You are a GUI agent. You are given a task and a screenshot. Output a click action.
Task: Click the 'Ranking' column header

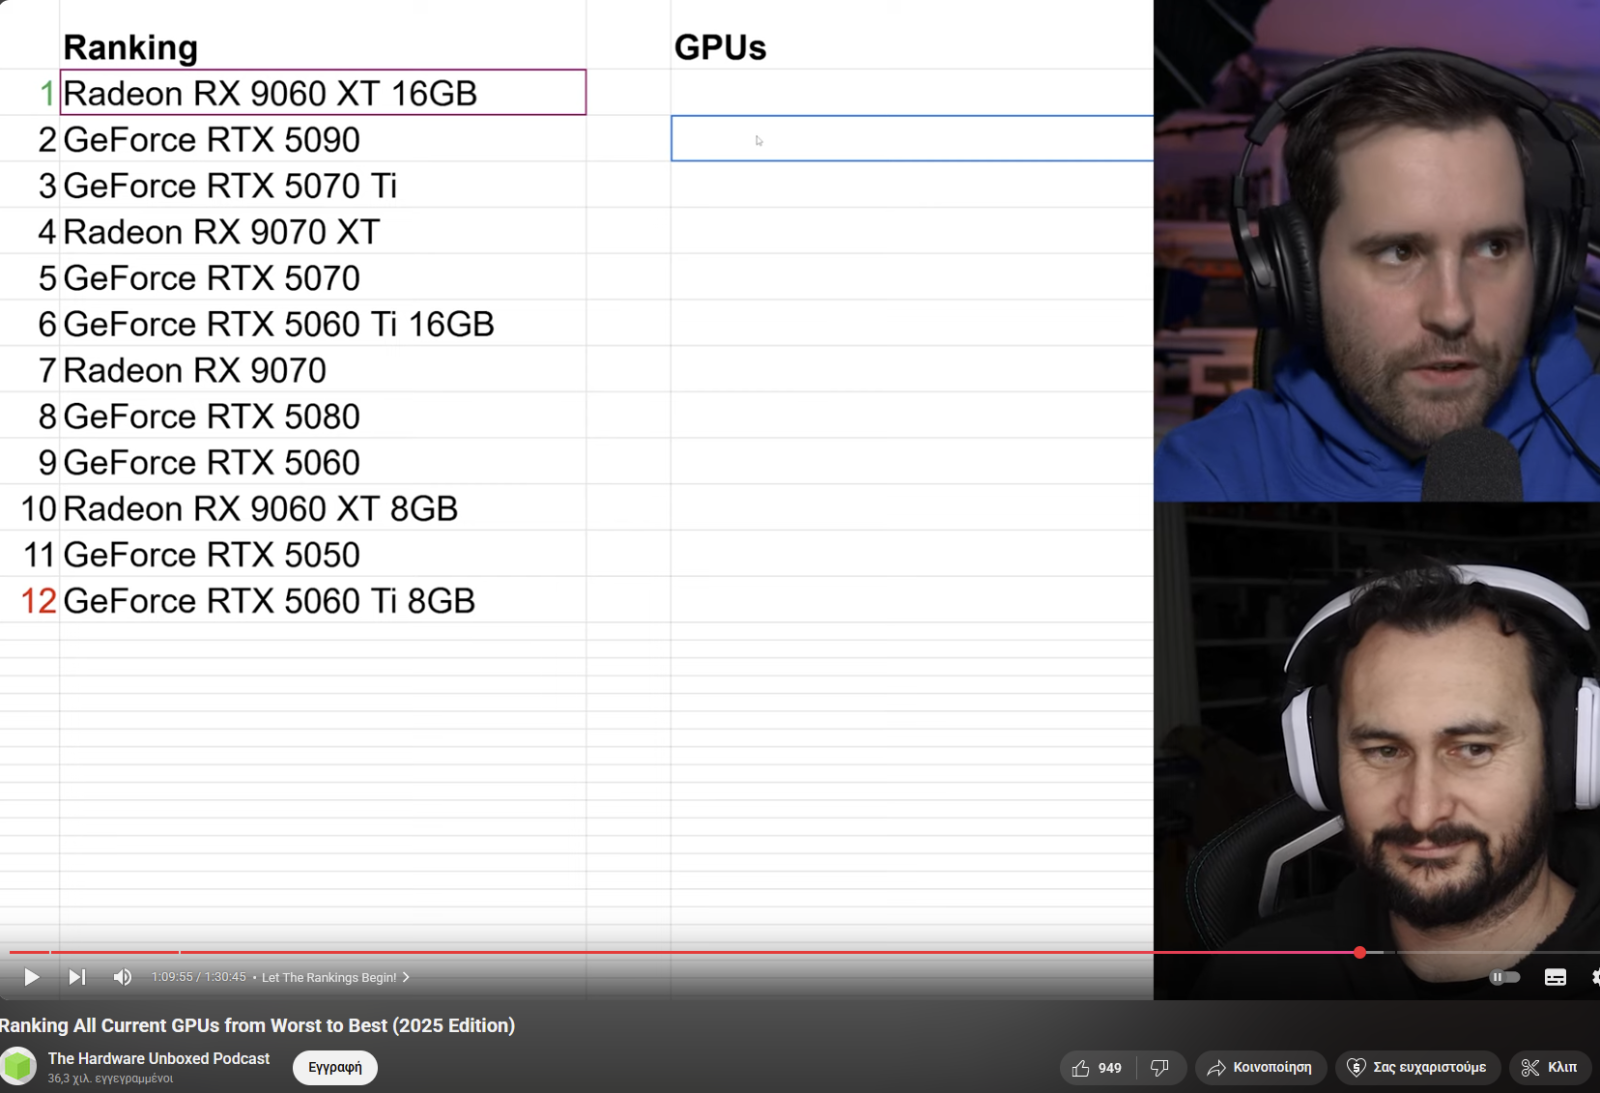131,47
